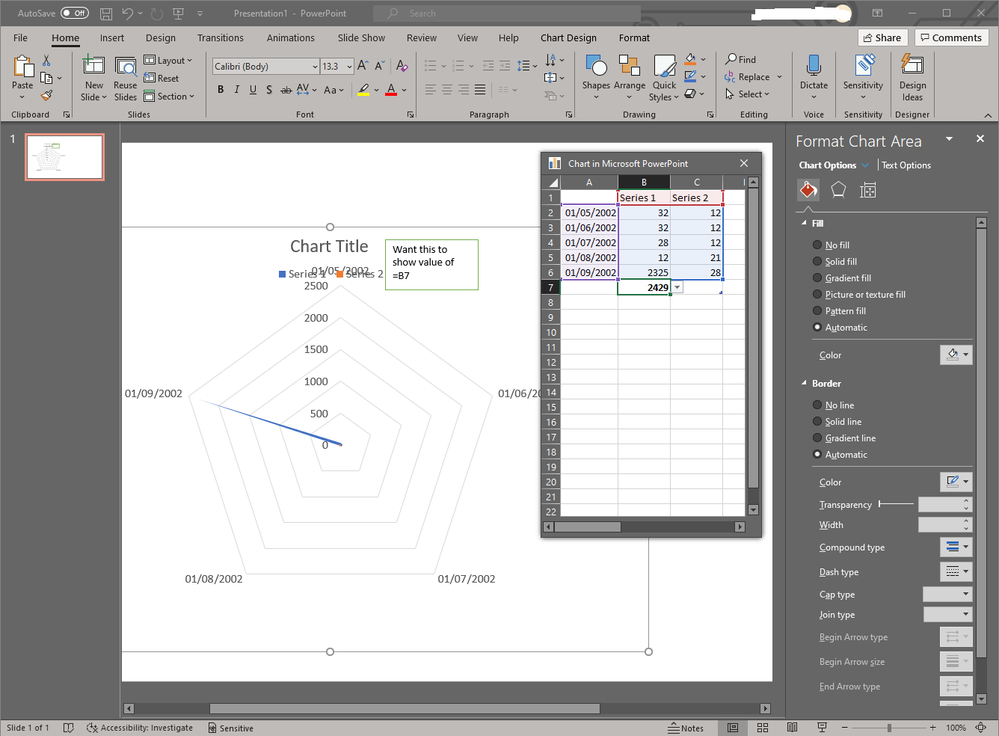
Task: Select Fill & Line paint bucket tab
Action: pyautogui.click(x=809, y=190)
